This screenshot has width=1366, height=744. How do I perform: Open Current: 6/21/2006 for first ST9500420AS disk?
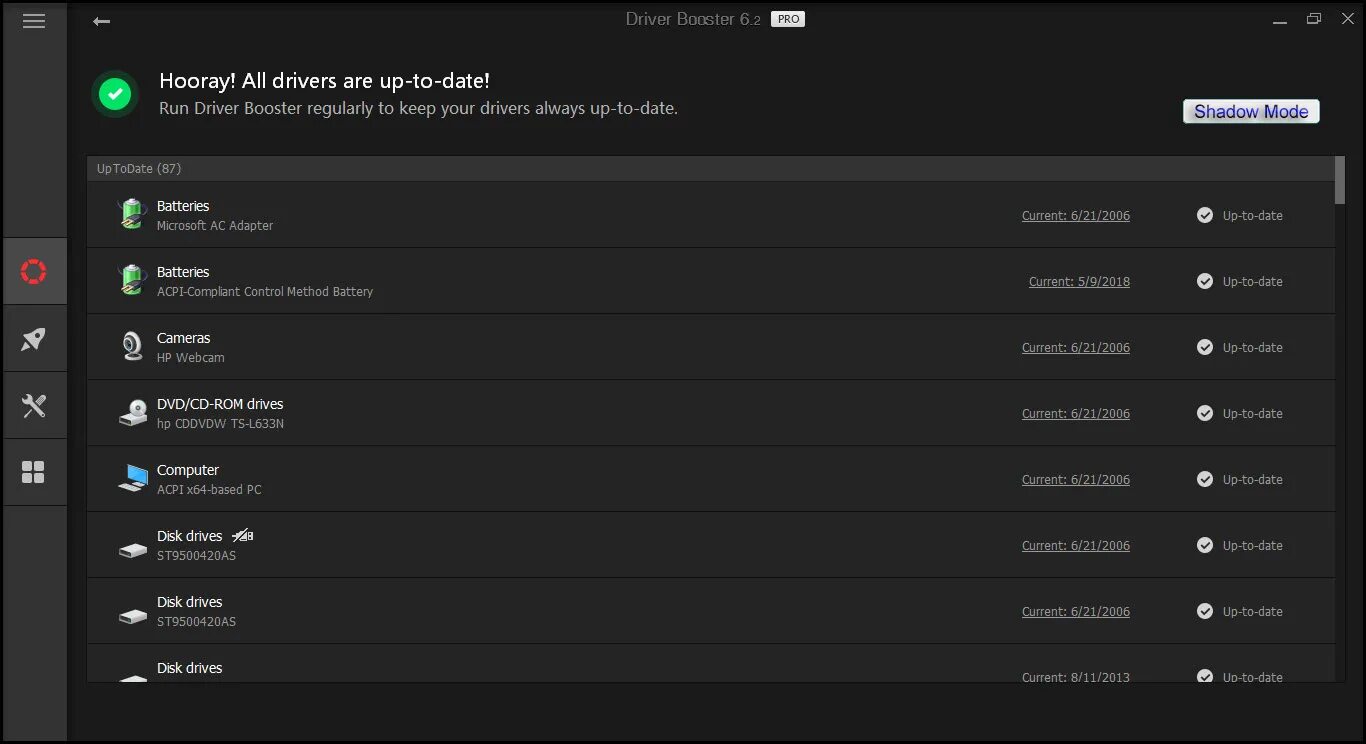(x=1076, y=545)
